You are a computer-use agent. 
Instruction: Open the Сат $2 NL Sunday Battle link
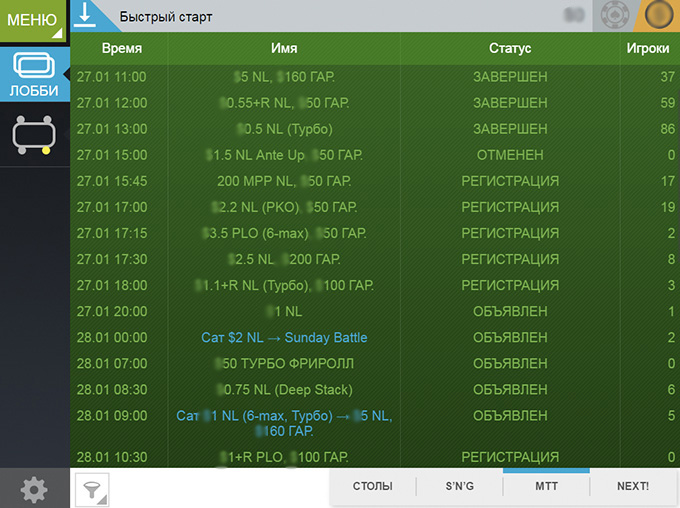[284, 338]
